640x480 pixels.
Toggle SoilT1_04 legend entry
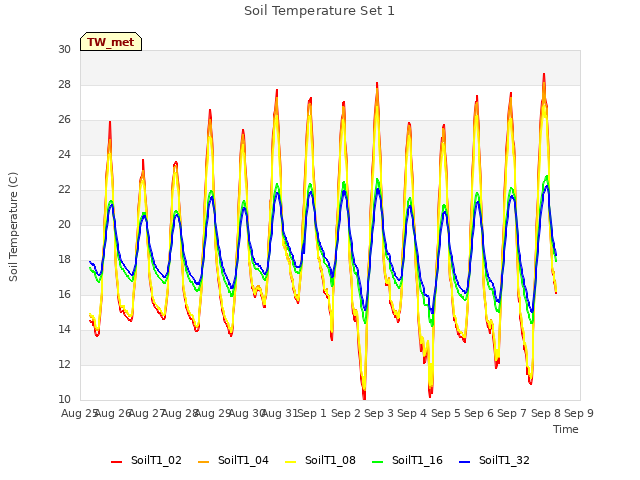[233, 460]
